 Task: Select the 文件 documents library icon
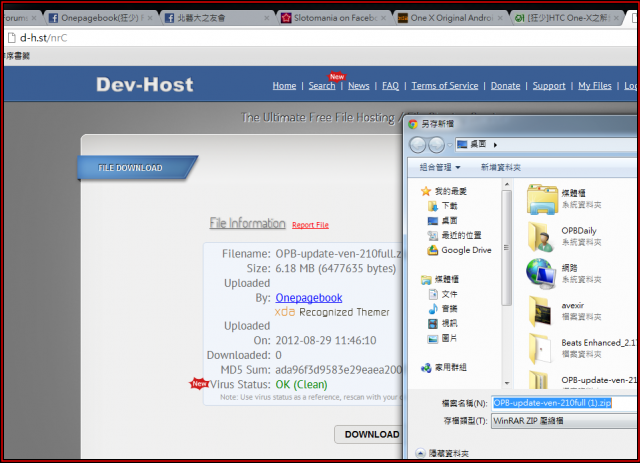(433, 294)
